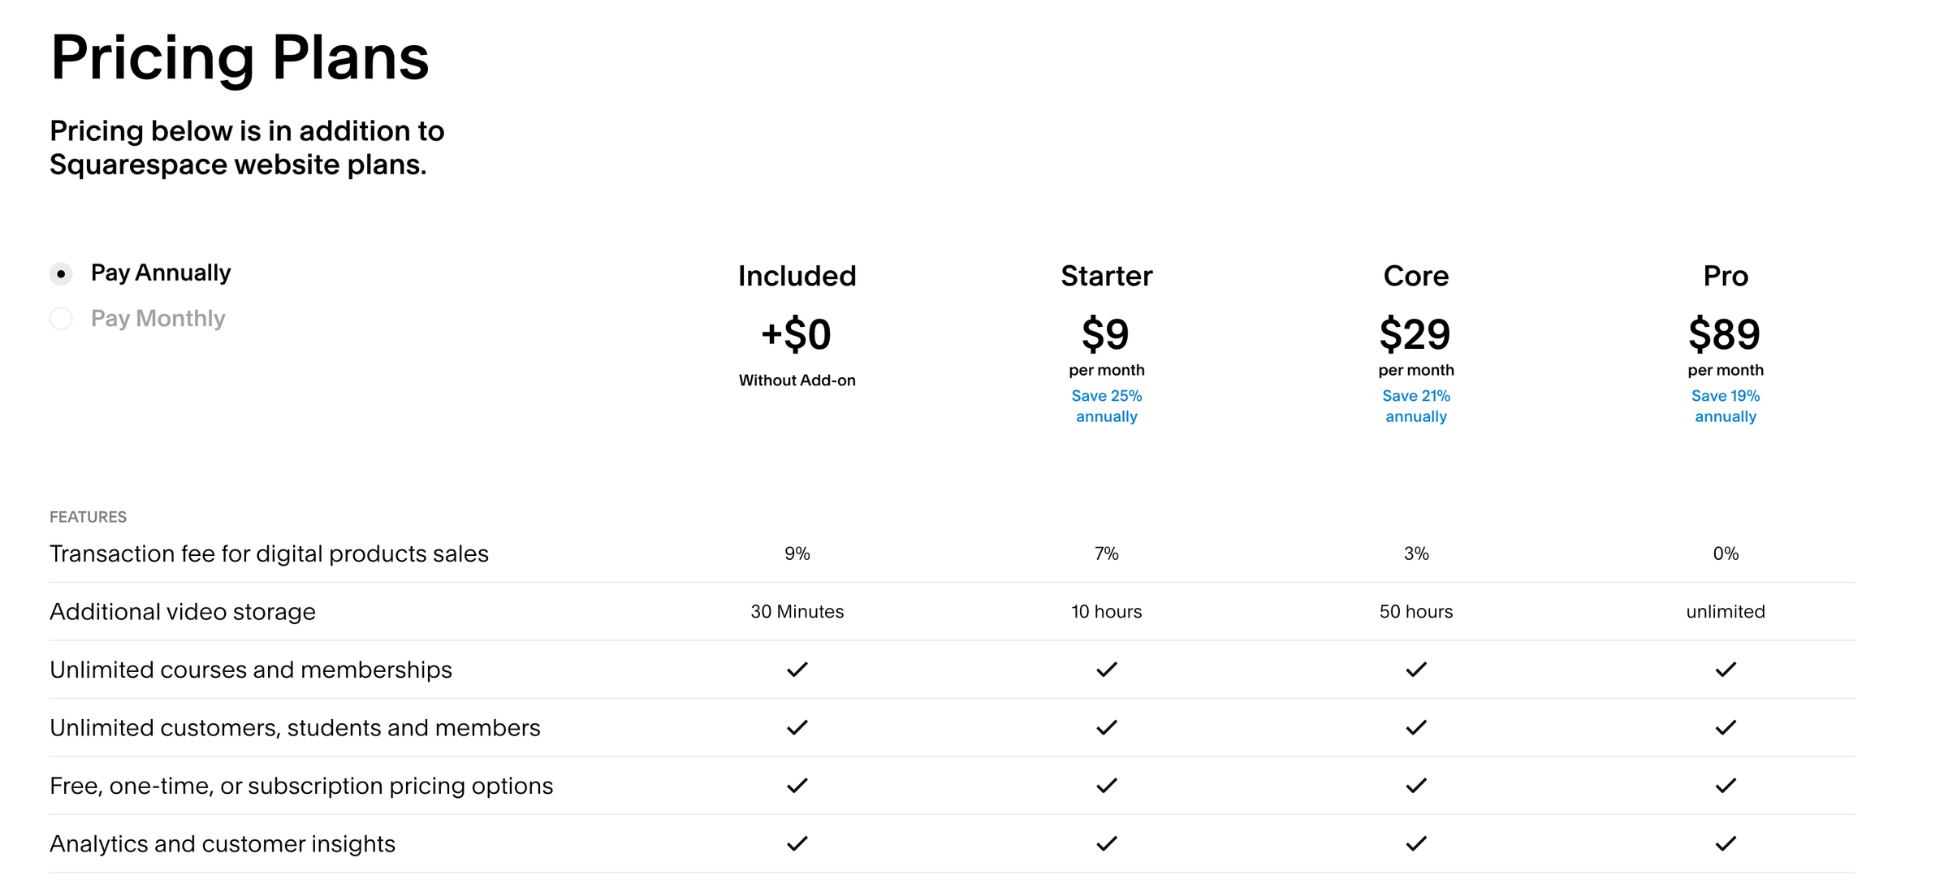
Task: Click the Core plan checkmark for Free, one-time, or subscription pricing options
Action: pos(1416,785)
